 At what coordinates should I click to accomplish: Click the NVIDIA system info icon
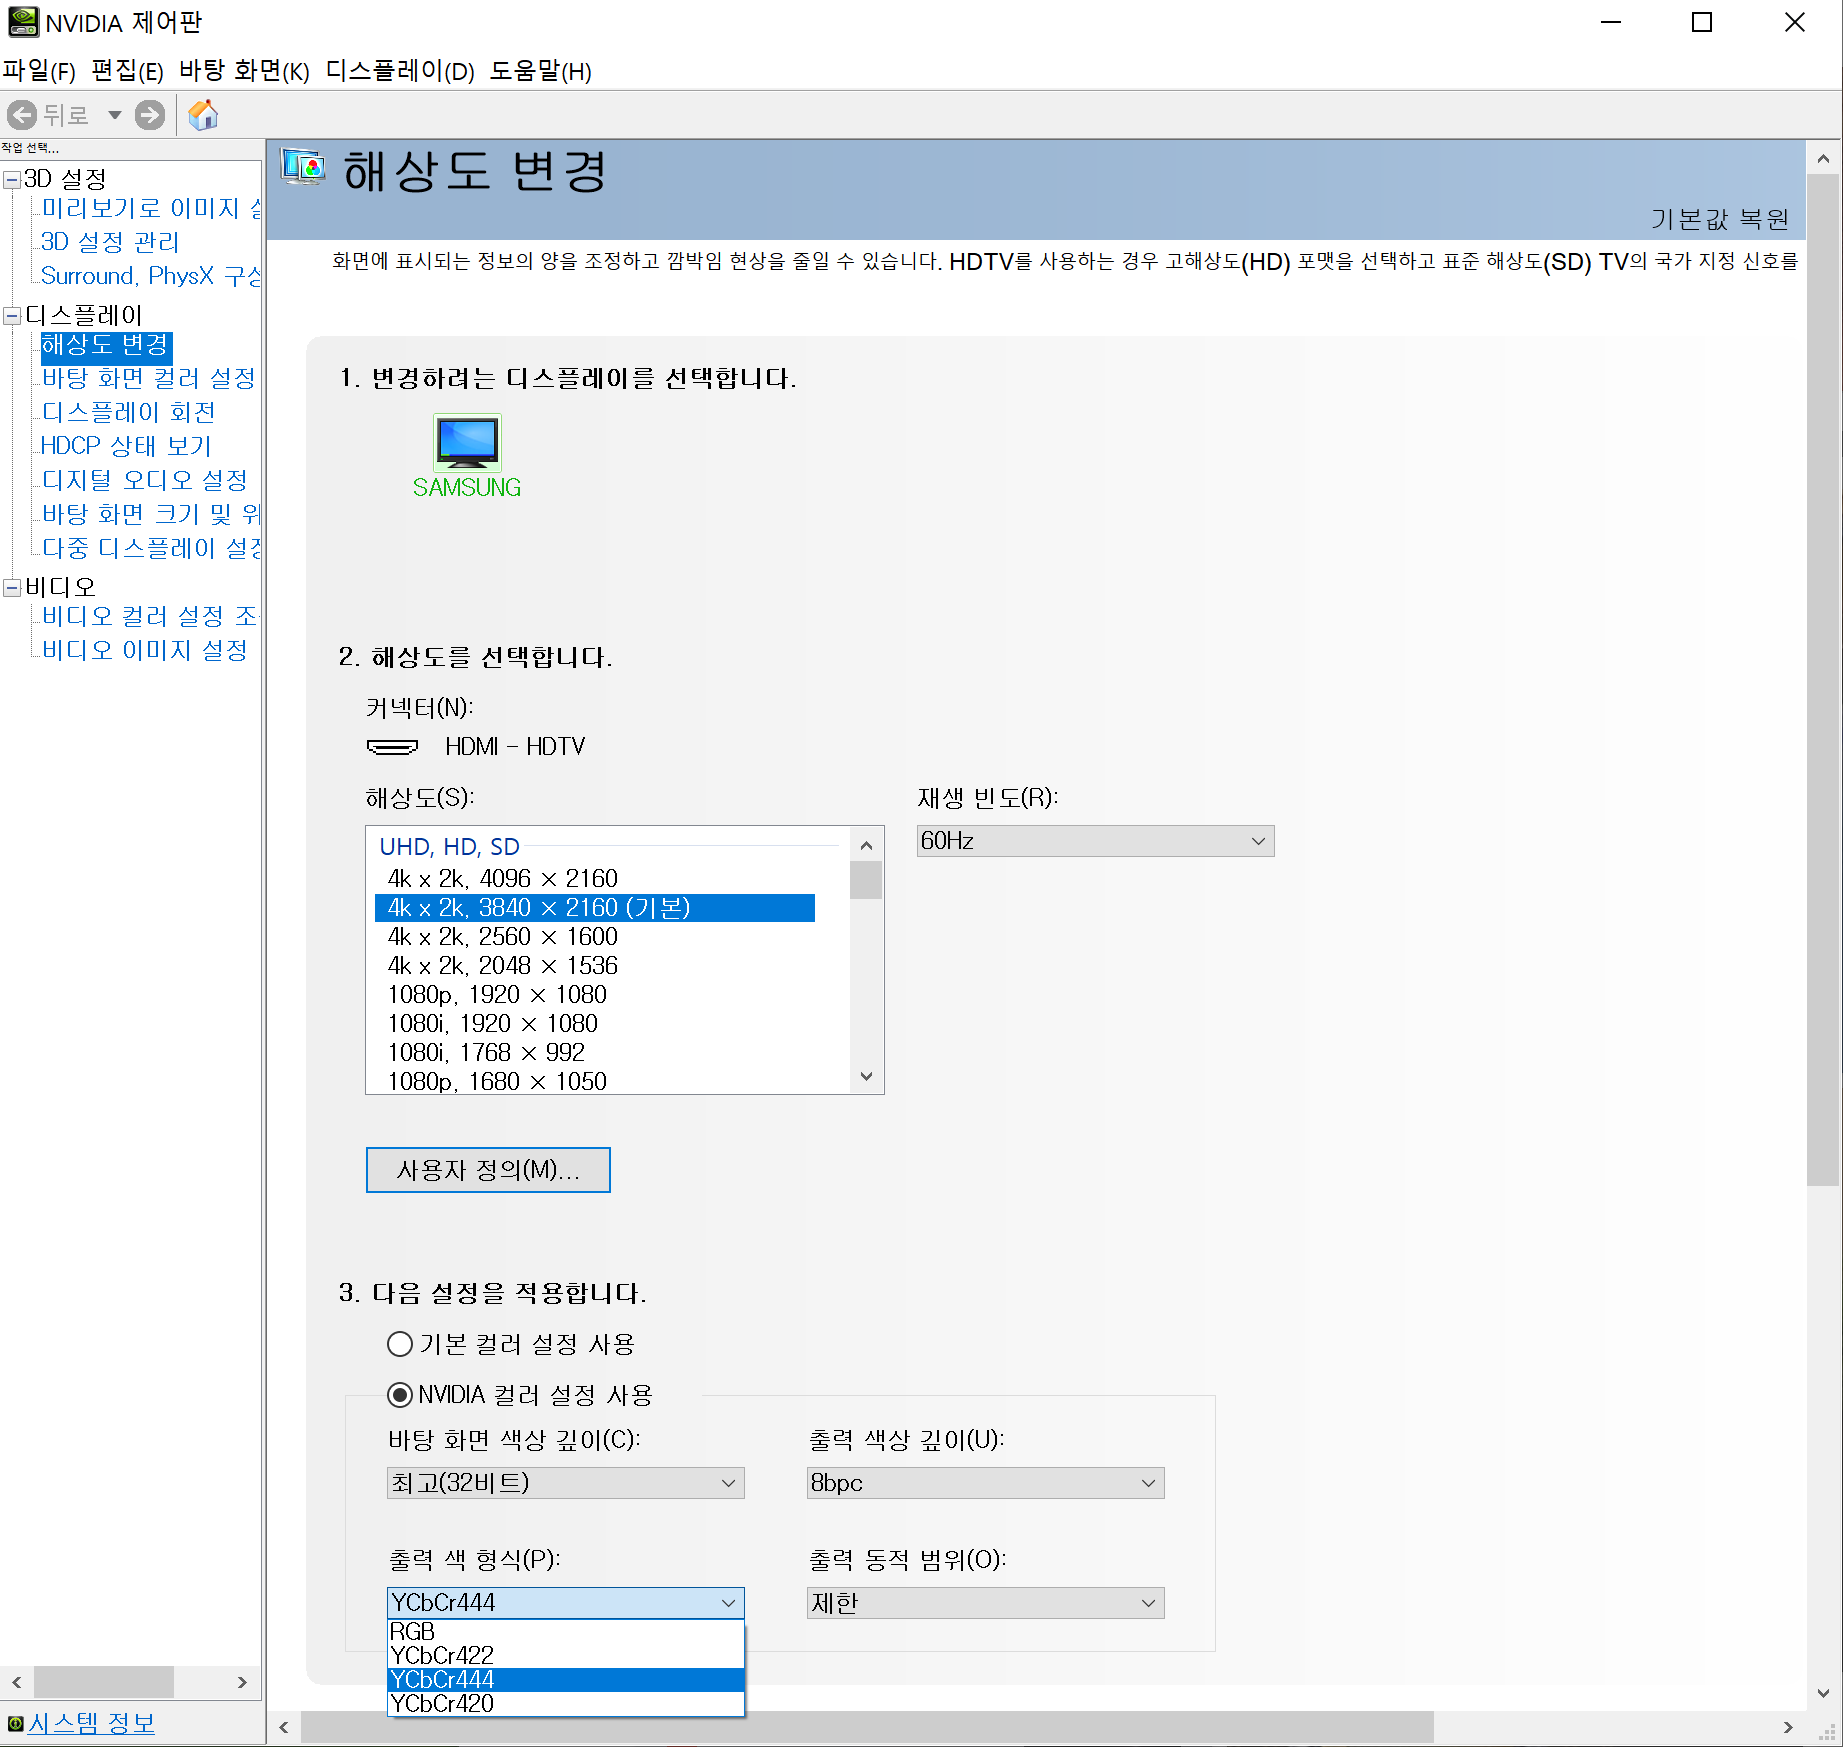15,1723
